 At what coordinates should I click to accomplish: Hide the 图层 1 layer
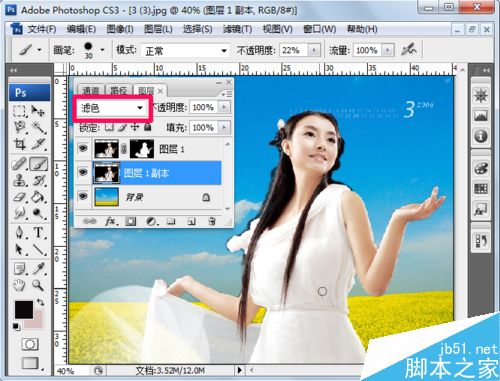coord(83,148)
